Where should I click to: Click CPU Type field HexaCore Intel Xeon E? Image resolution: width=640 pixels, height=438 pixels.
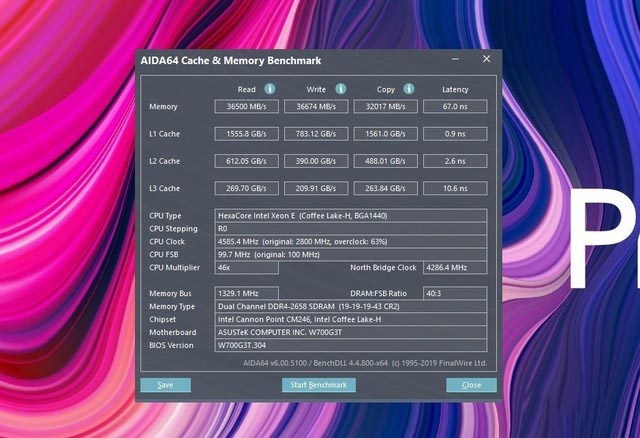point(351,216)
